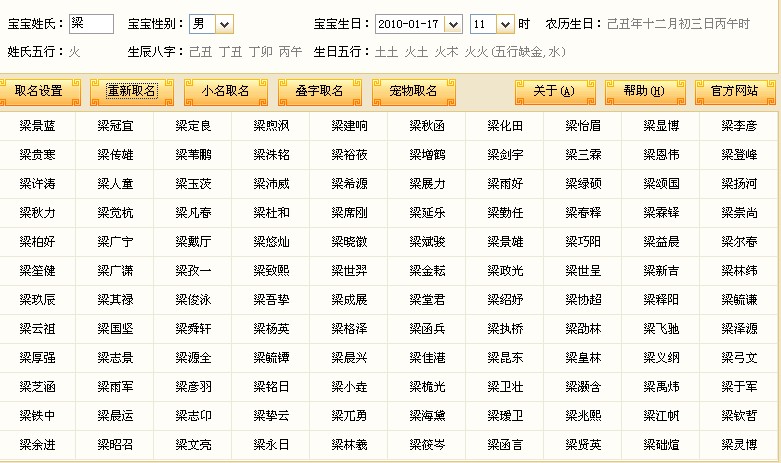Select the name 梁芝涵
This screenshot has height=463, width=781.
37,387
